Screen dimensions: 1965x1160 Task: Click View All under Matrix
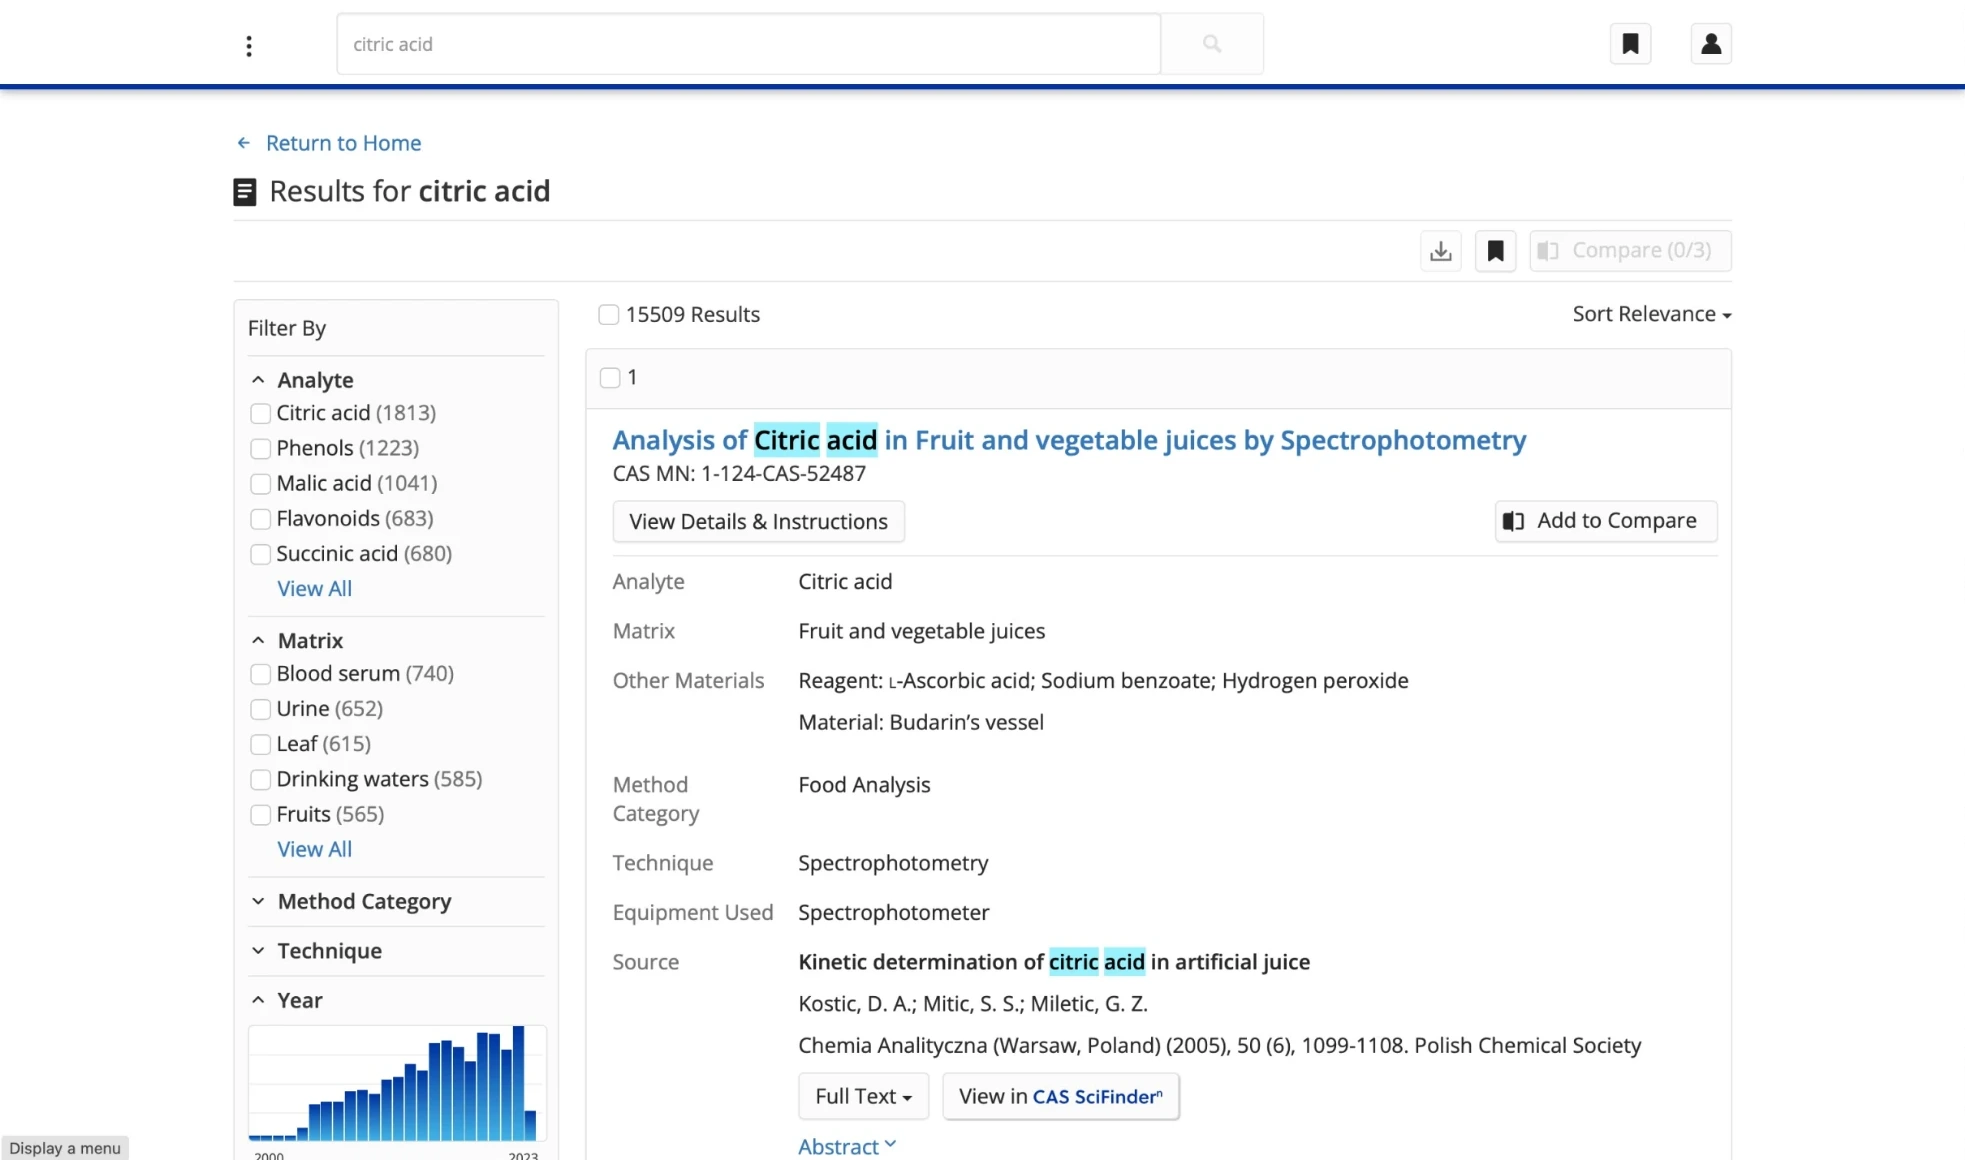click(x=314, y=849)
